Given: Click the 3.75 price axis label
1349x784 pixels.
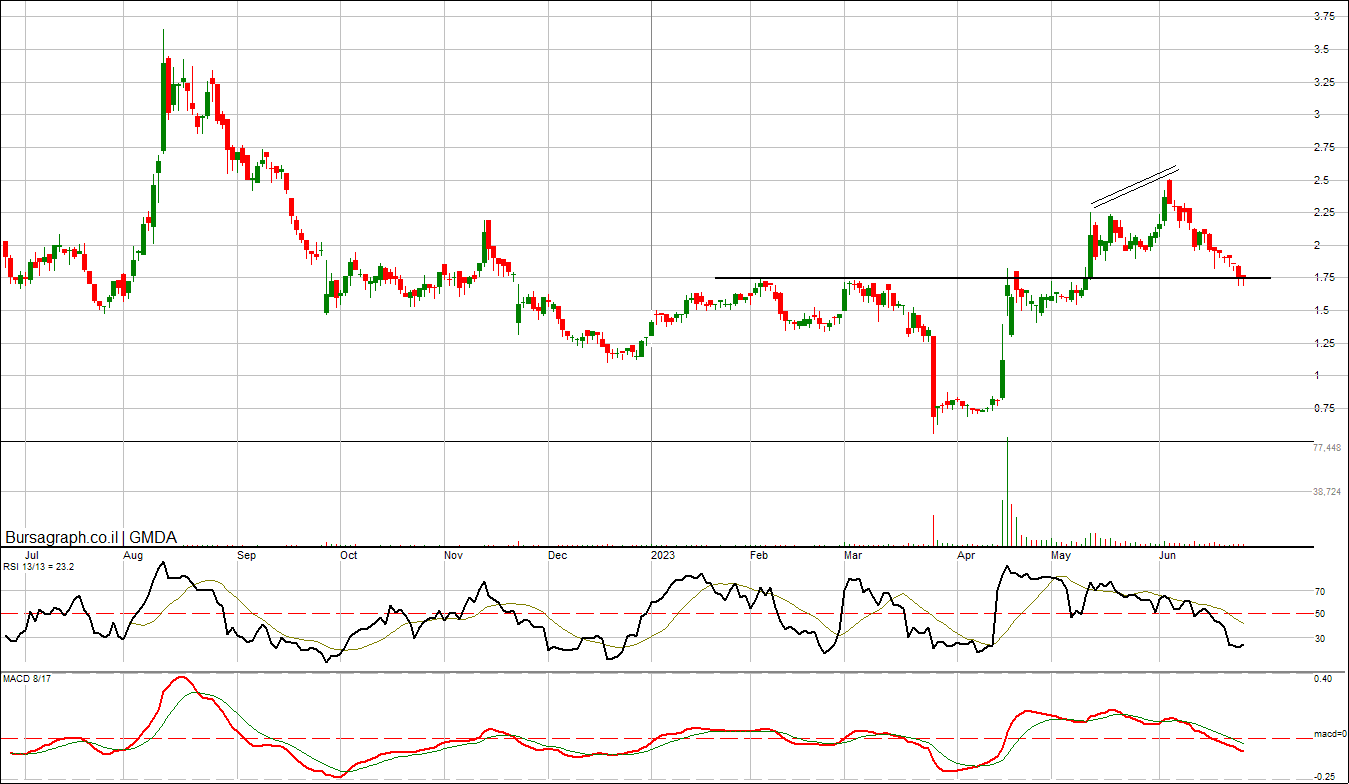Looking at the screenshot, I should click(1326, 16).
